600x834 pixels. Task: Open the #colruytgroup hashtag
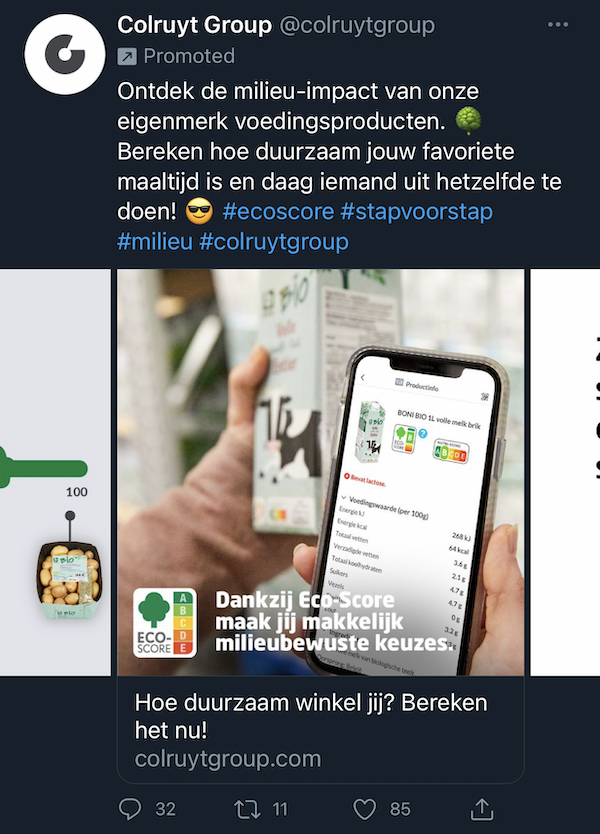click(274, 242)
